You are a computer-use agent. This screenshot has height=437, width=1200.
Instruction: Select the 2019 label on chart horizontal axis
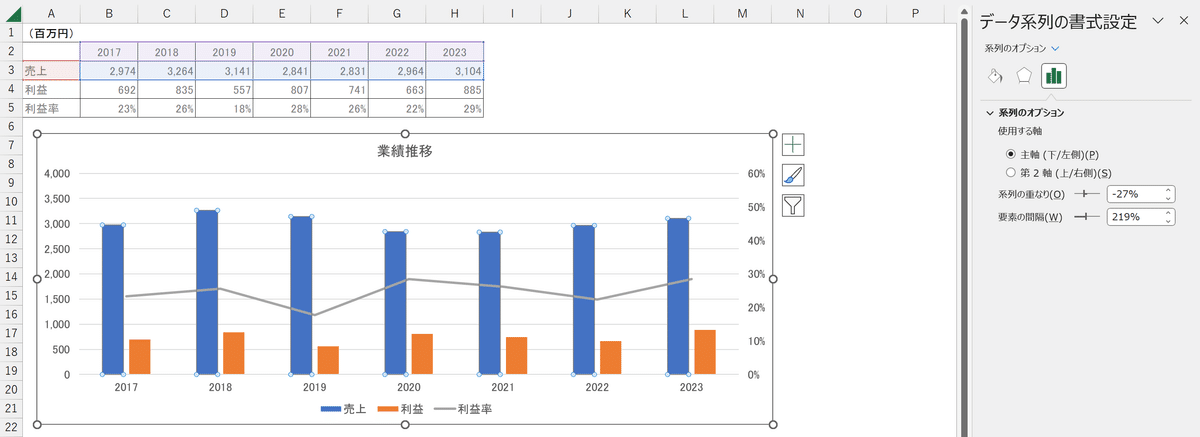315,387
